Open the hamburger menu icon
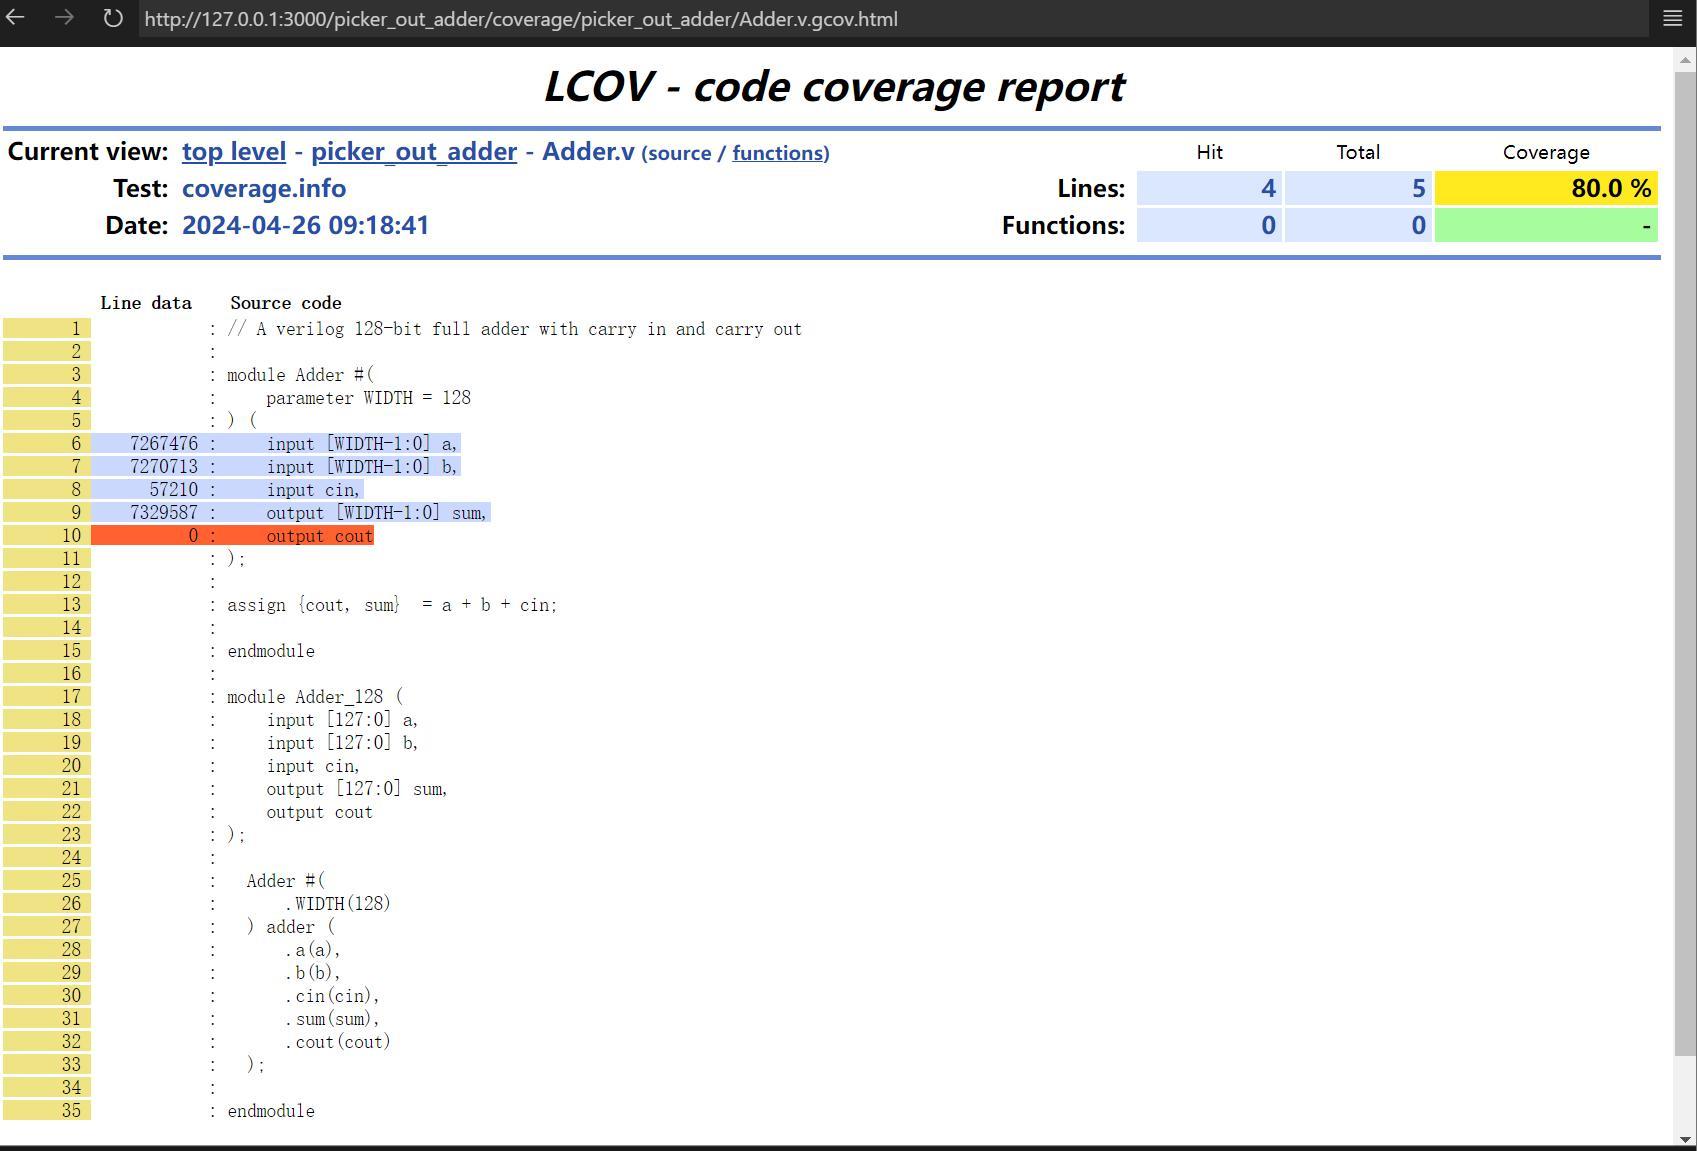 click(1672, 18)
